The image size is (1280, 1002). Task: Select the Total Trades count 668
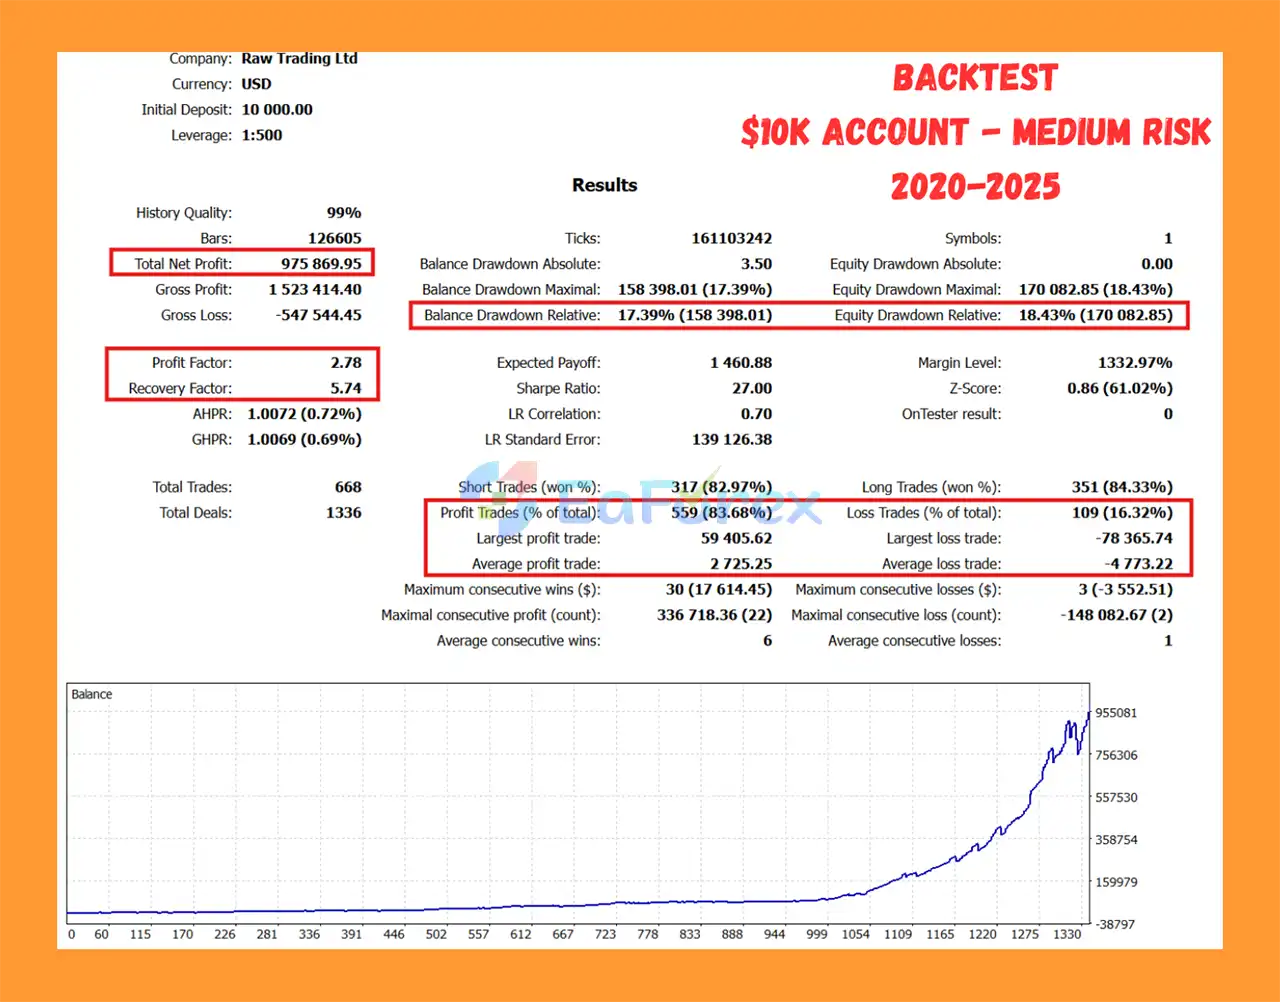click(x=348, y=487)
